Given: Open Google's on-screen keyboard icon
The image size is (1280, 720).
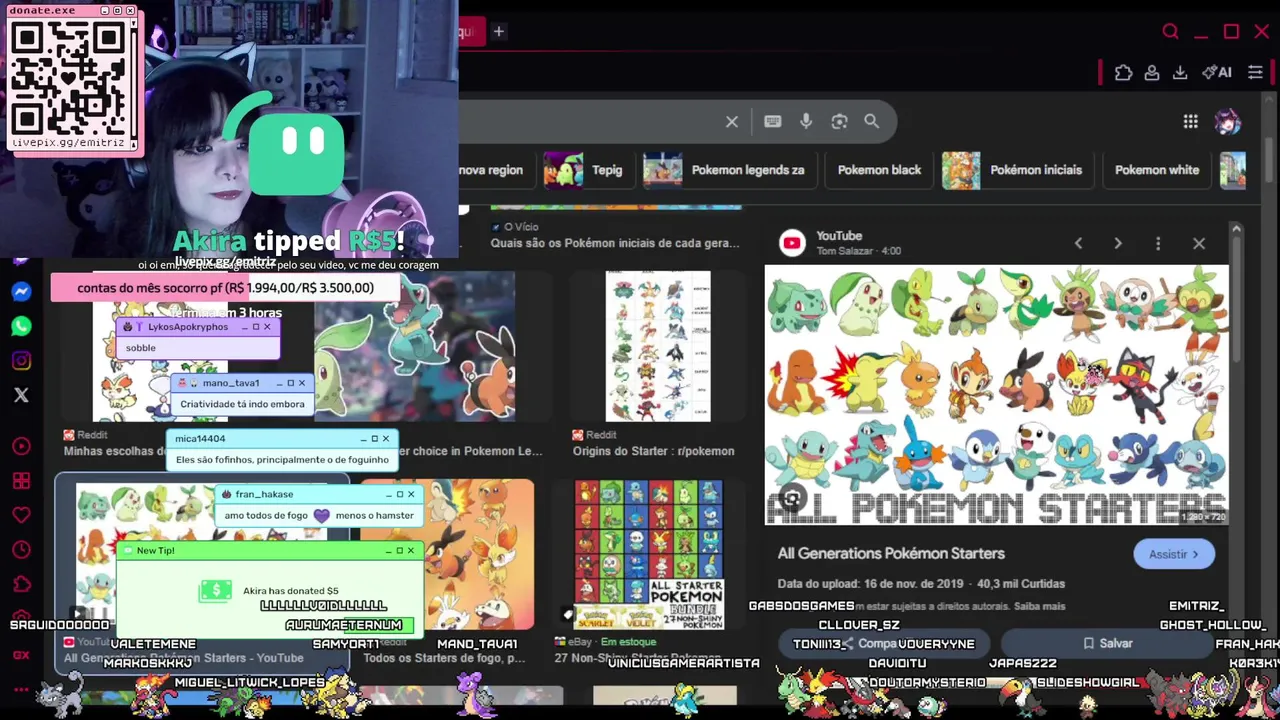Looking at the screenshot, I should point(772,122).
